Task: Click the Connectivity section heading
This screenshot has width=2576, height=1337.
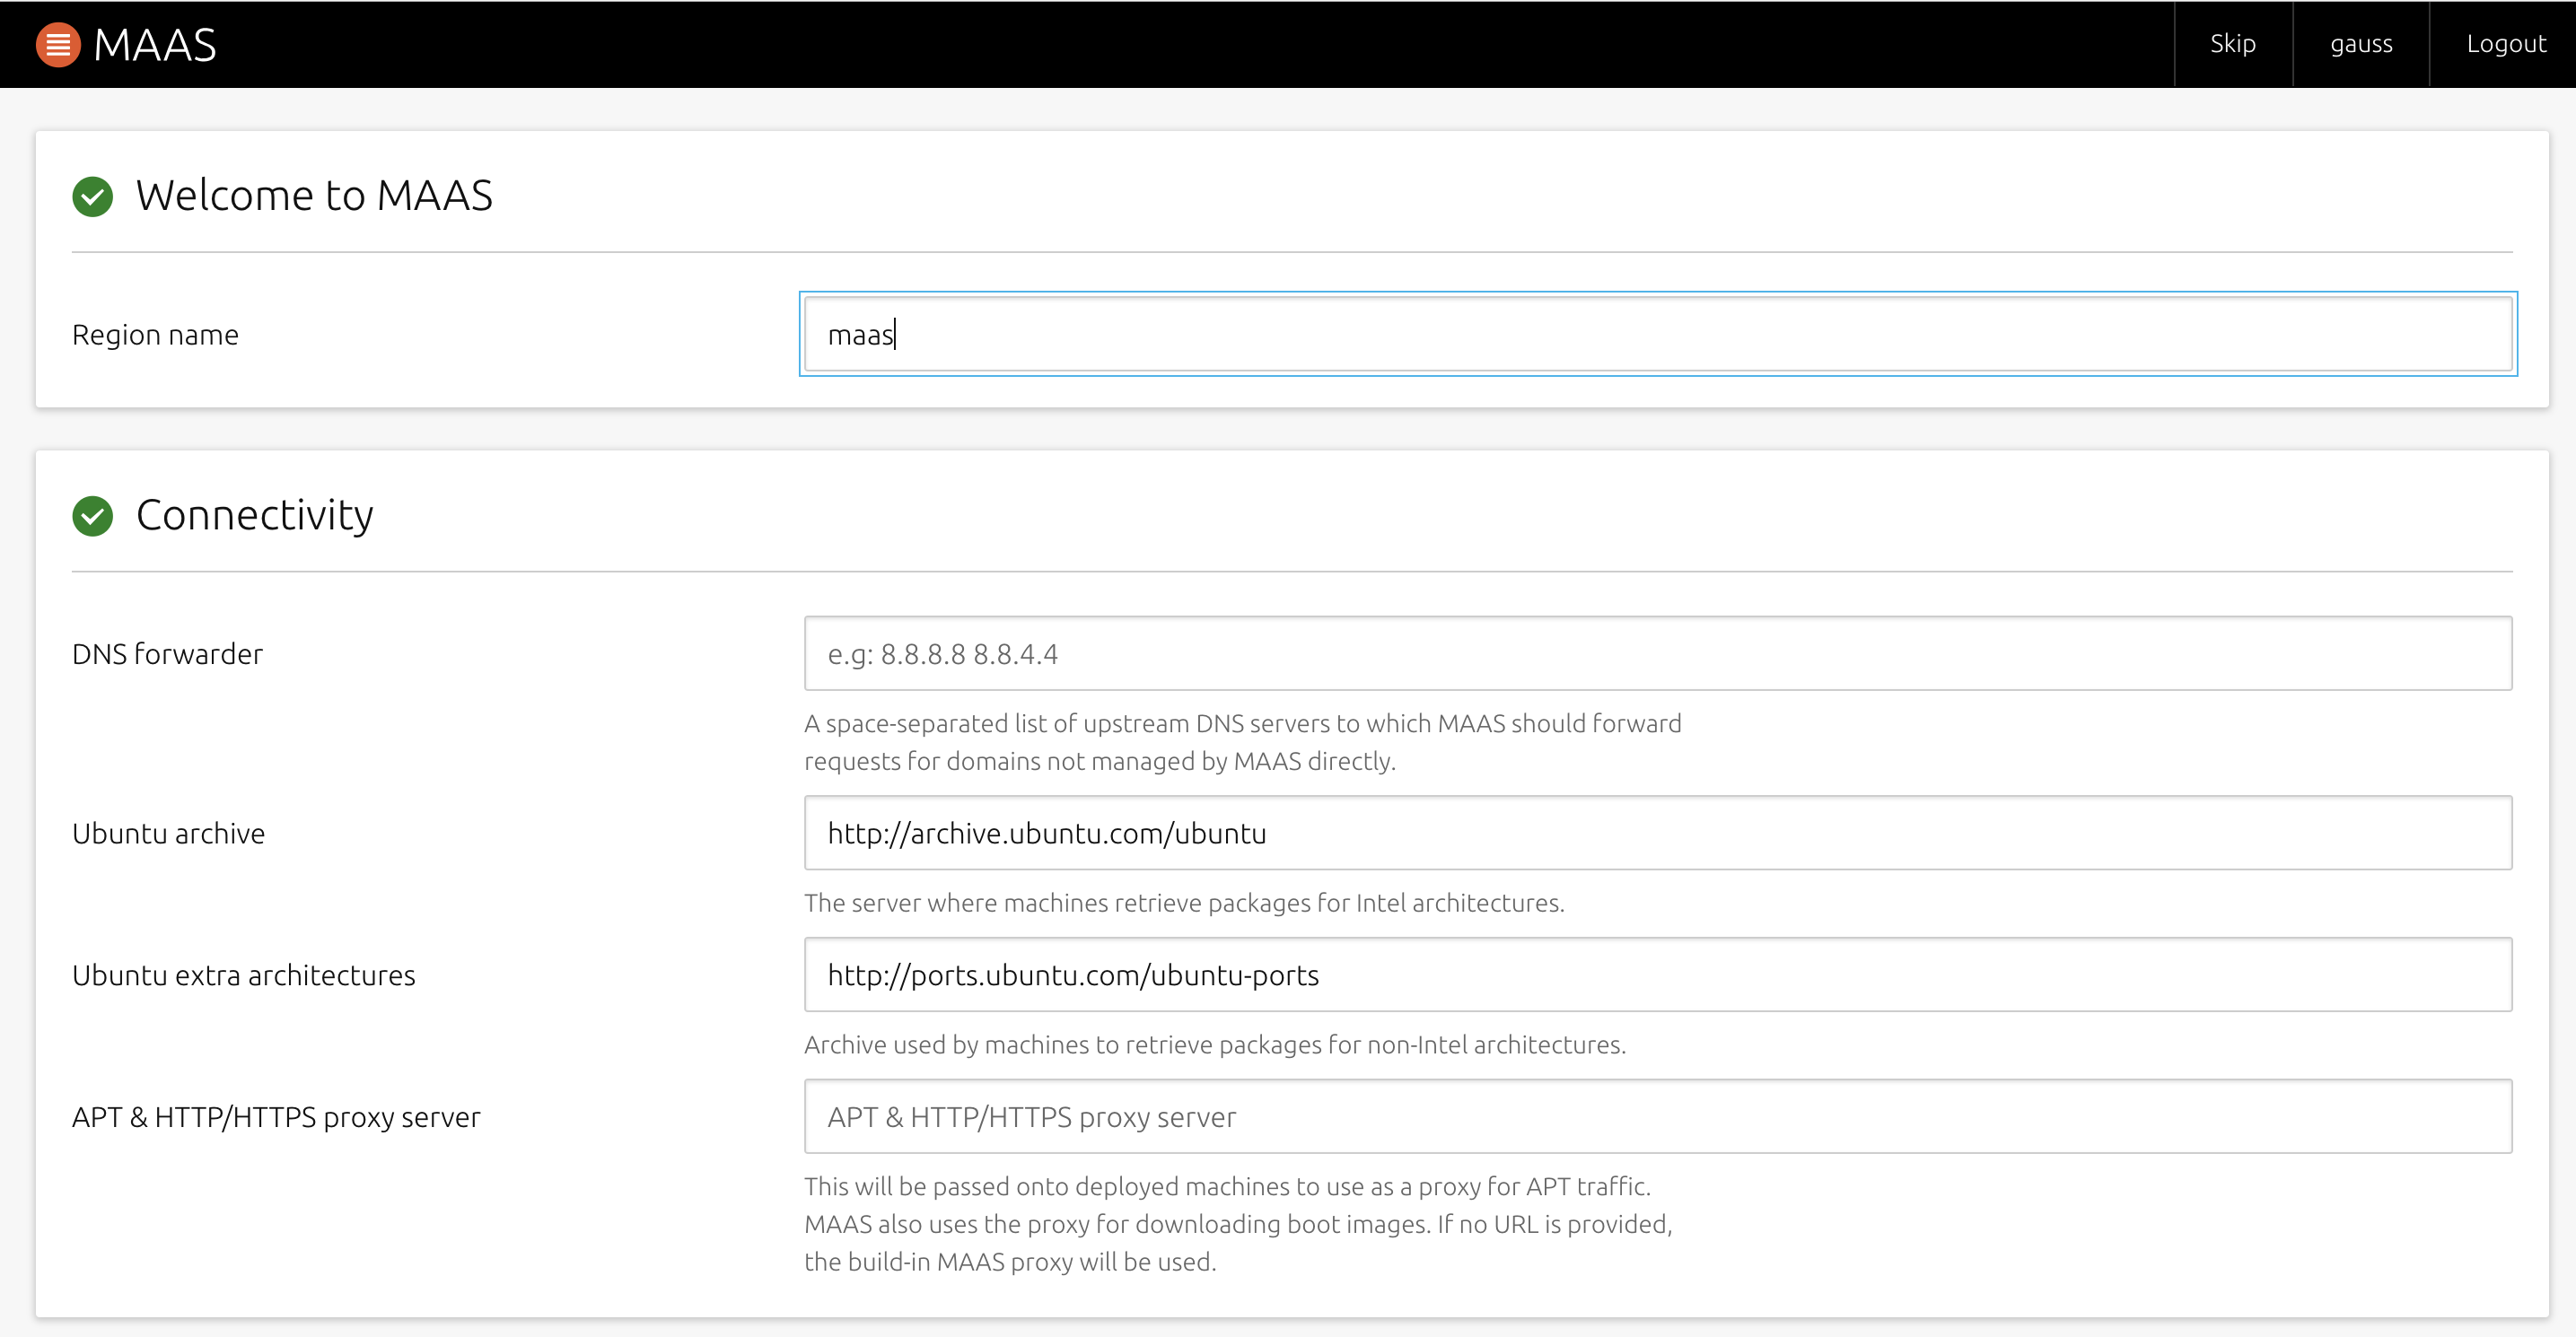Action: 254,515
